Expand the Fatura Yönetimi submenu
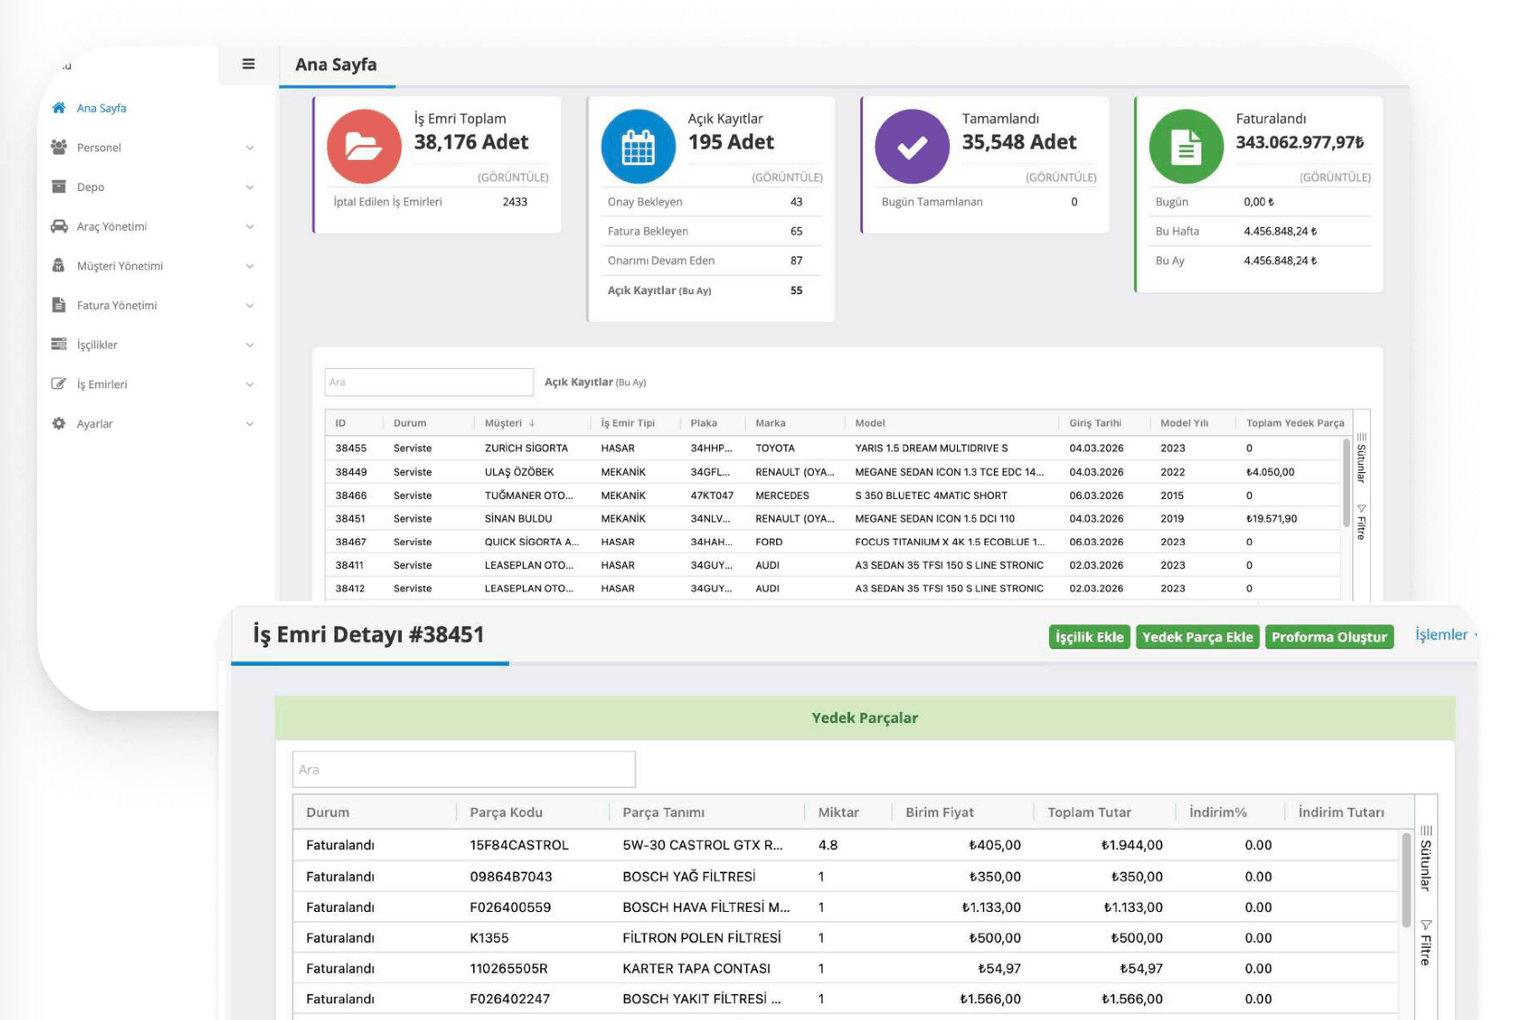Viewport: 1536px width, 1020px height. (249, 306)
